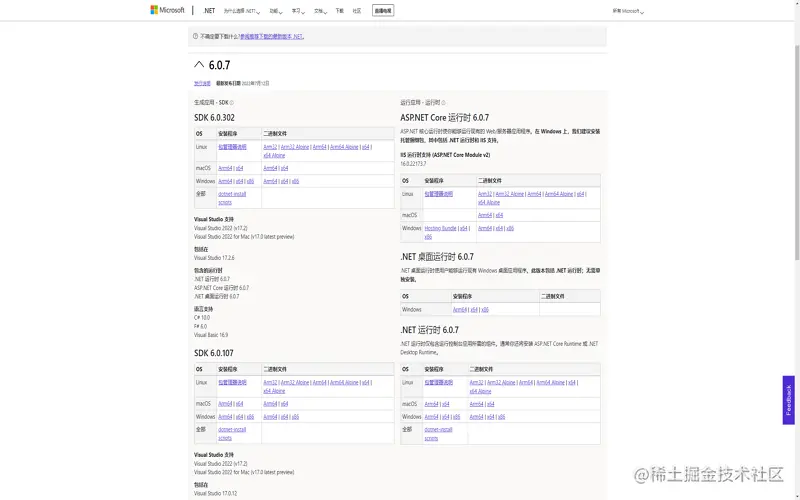Open the 社区 menu item
This screenshot has height=500, width=800.
(357, 11)
